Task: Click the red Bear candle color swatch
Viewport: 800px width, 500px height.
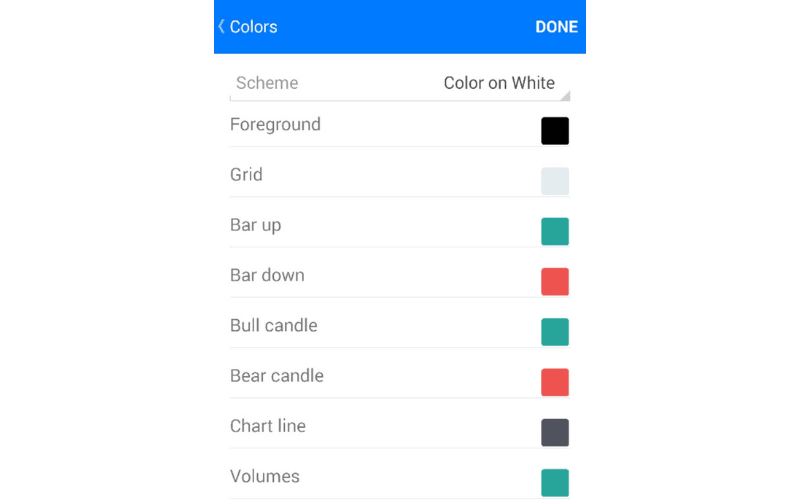Action: click(x=555, y=382)
